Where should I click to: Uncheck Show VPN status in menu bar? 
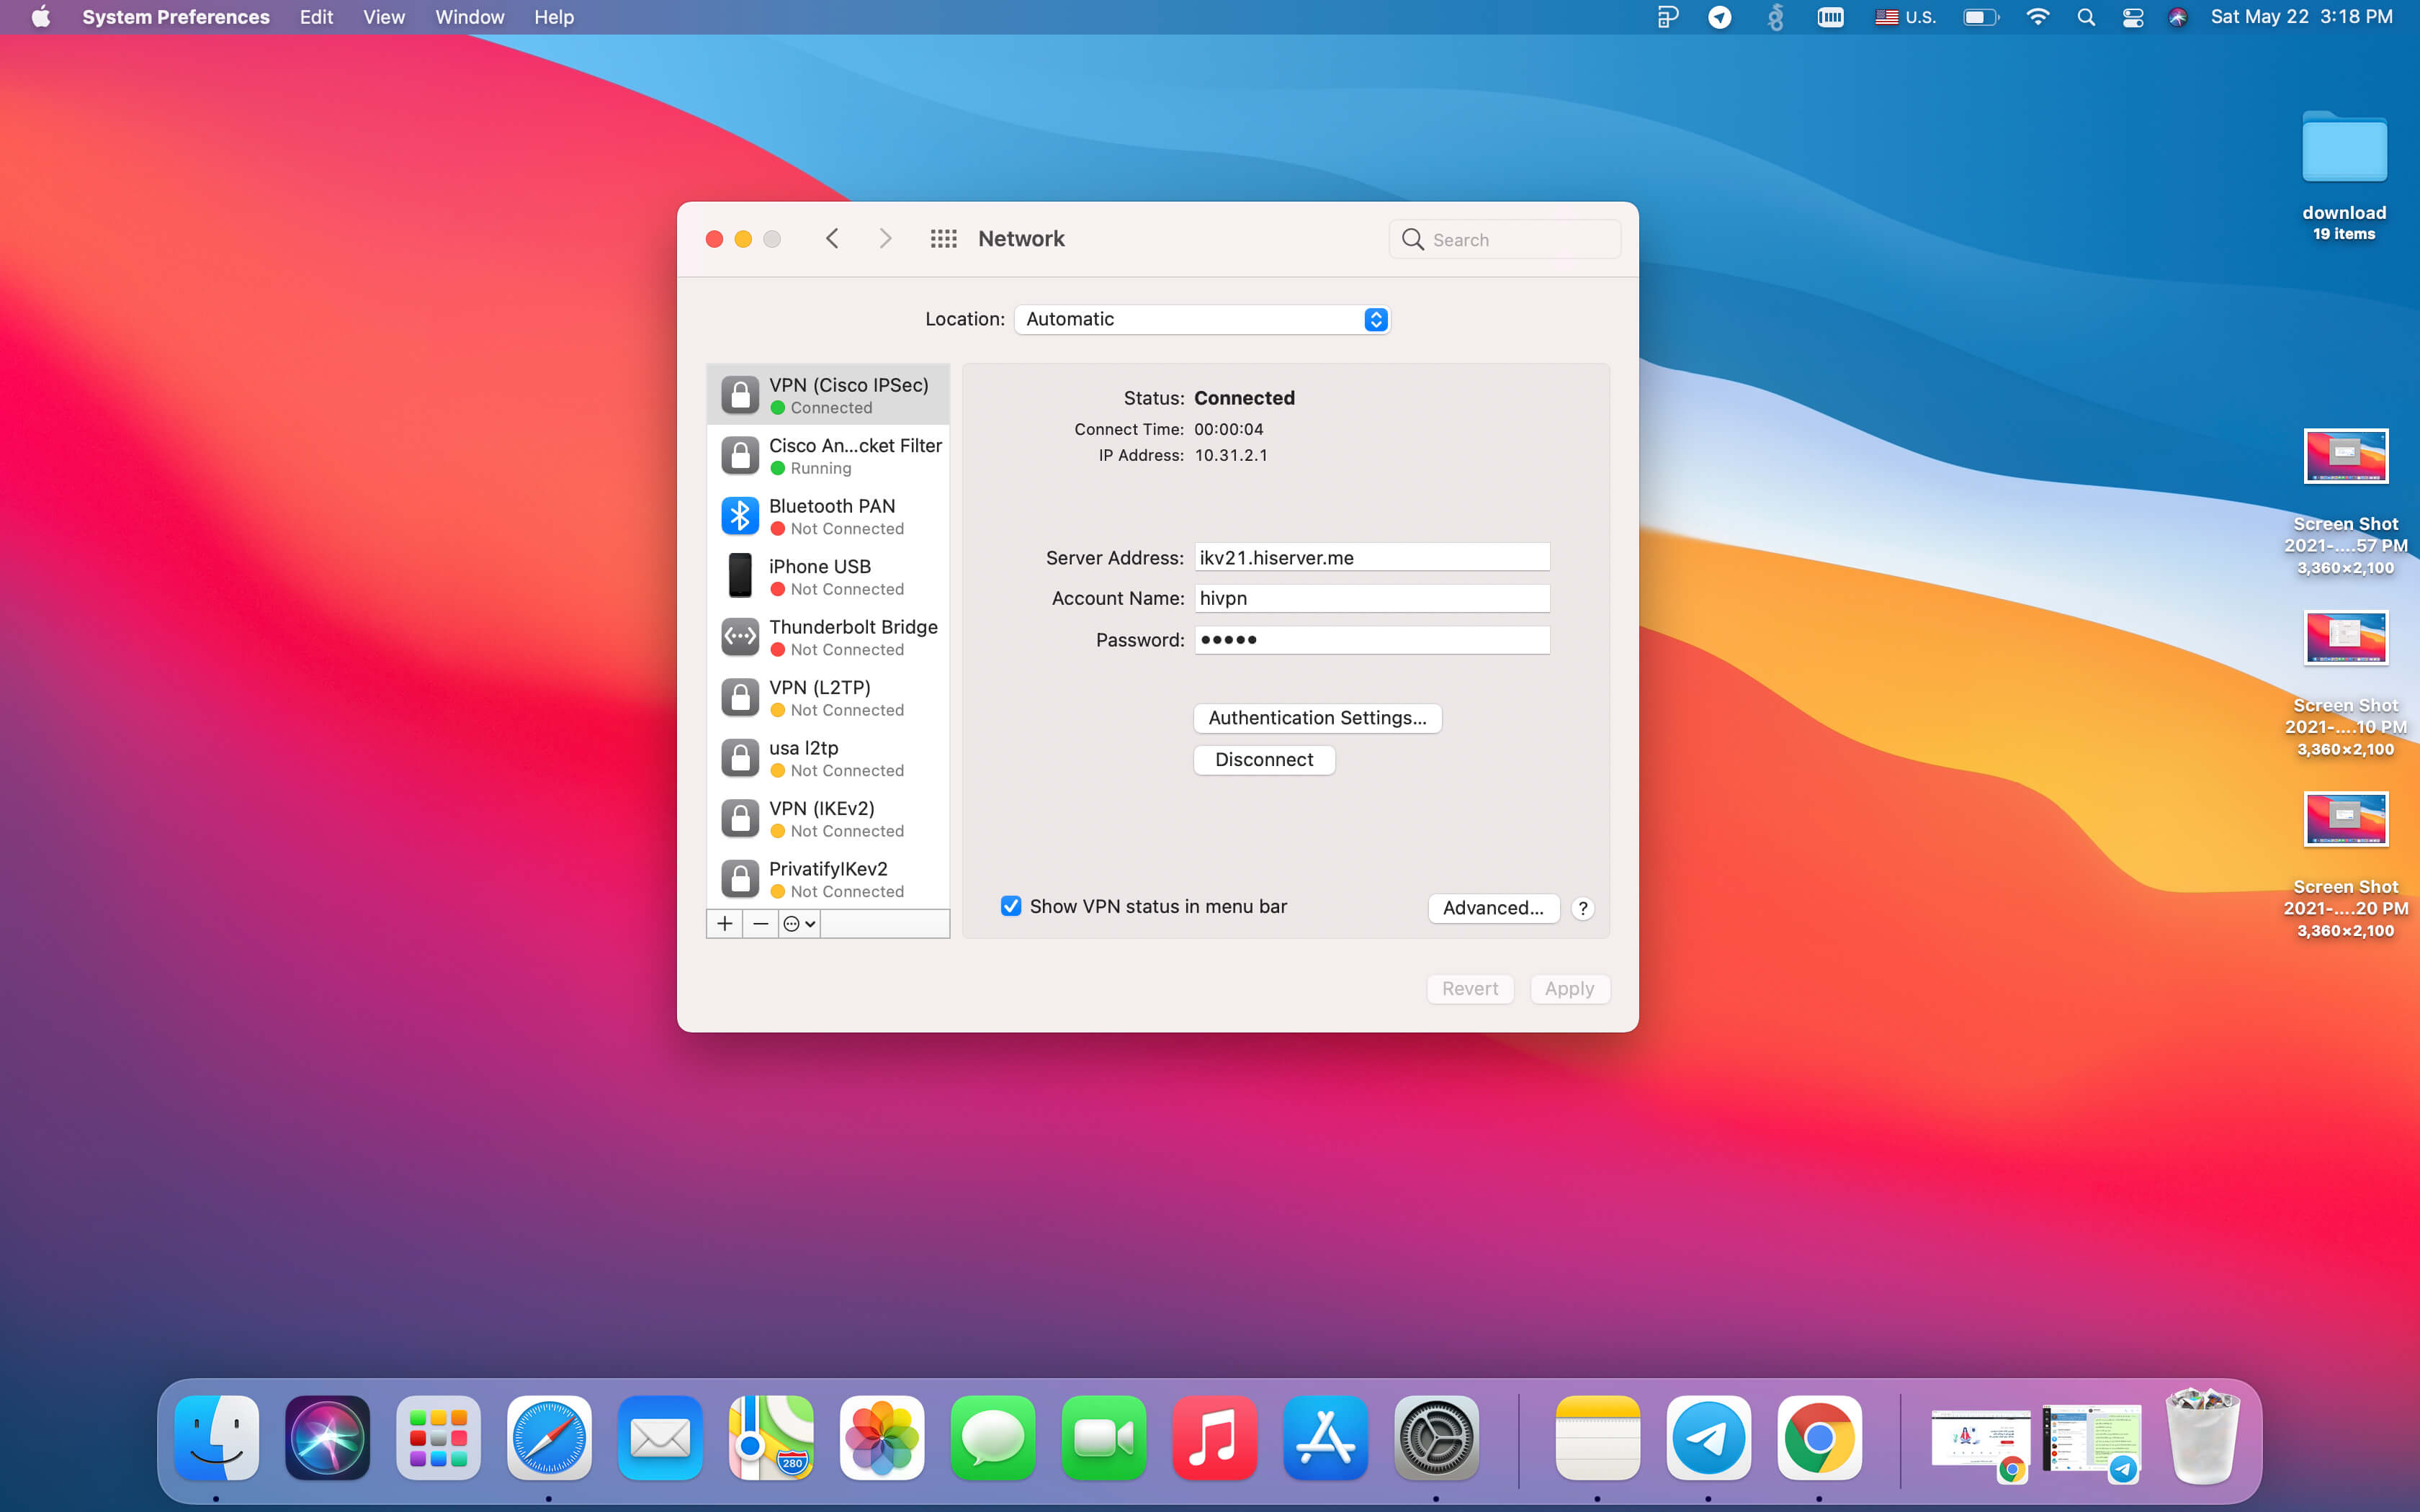(x=1011, y=906)
